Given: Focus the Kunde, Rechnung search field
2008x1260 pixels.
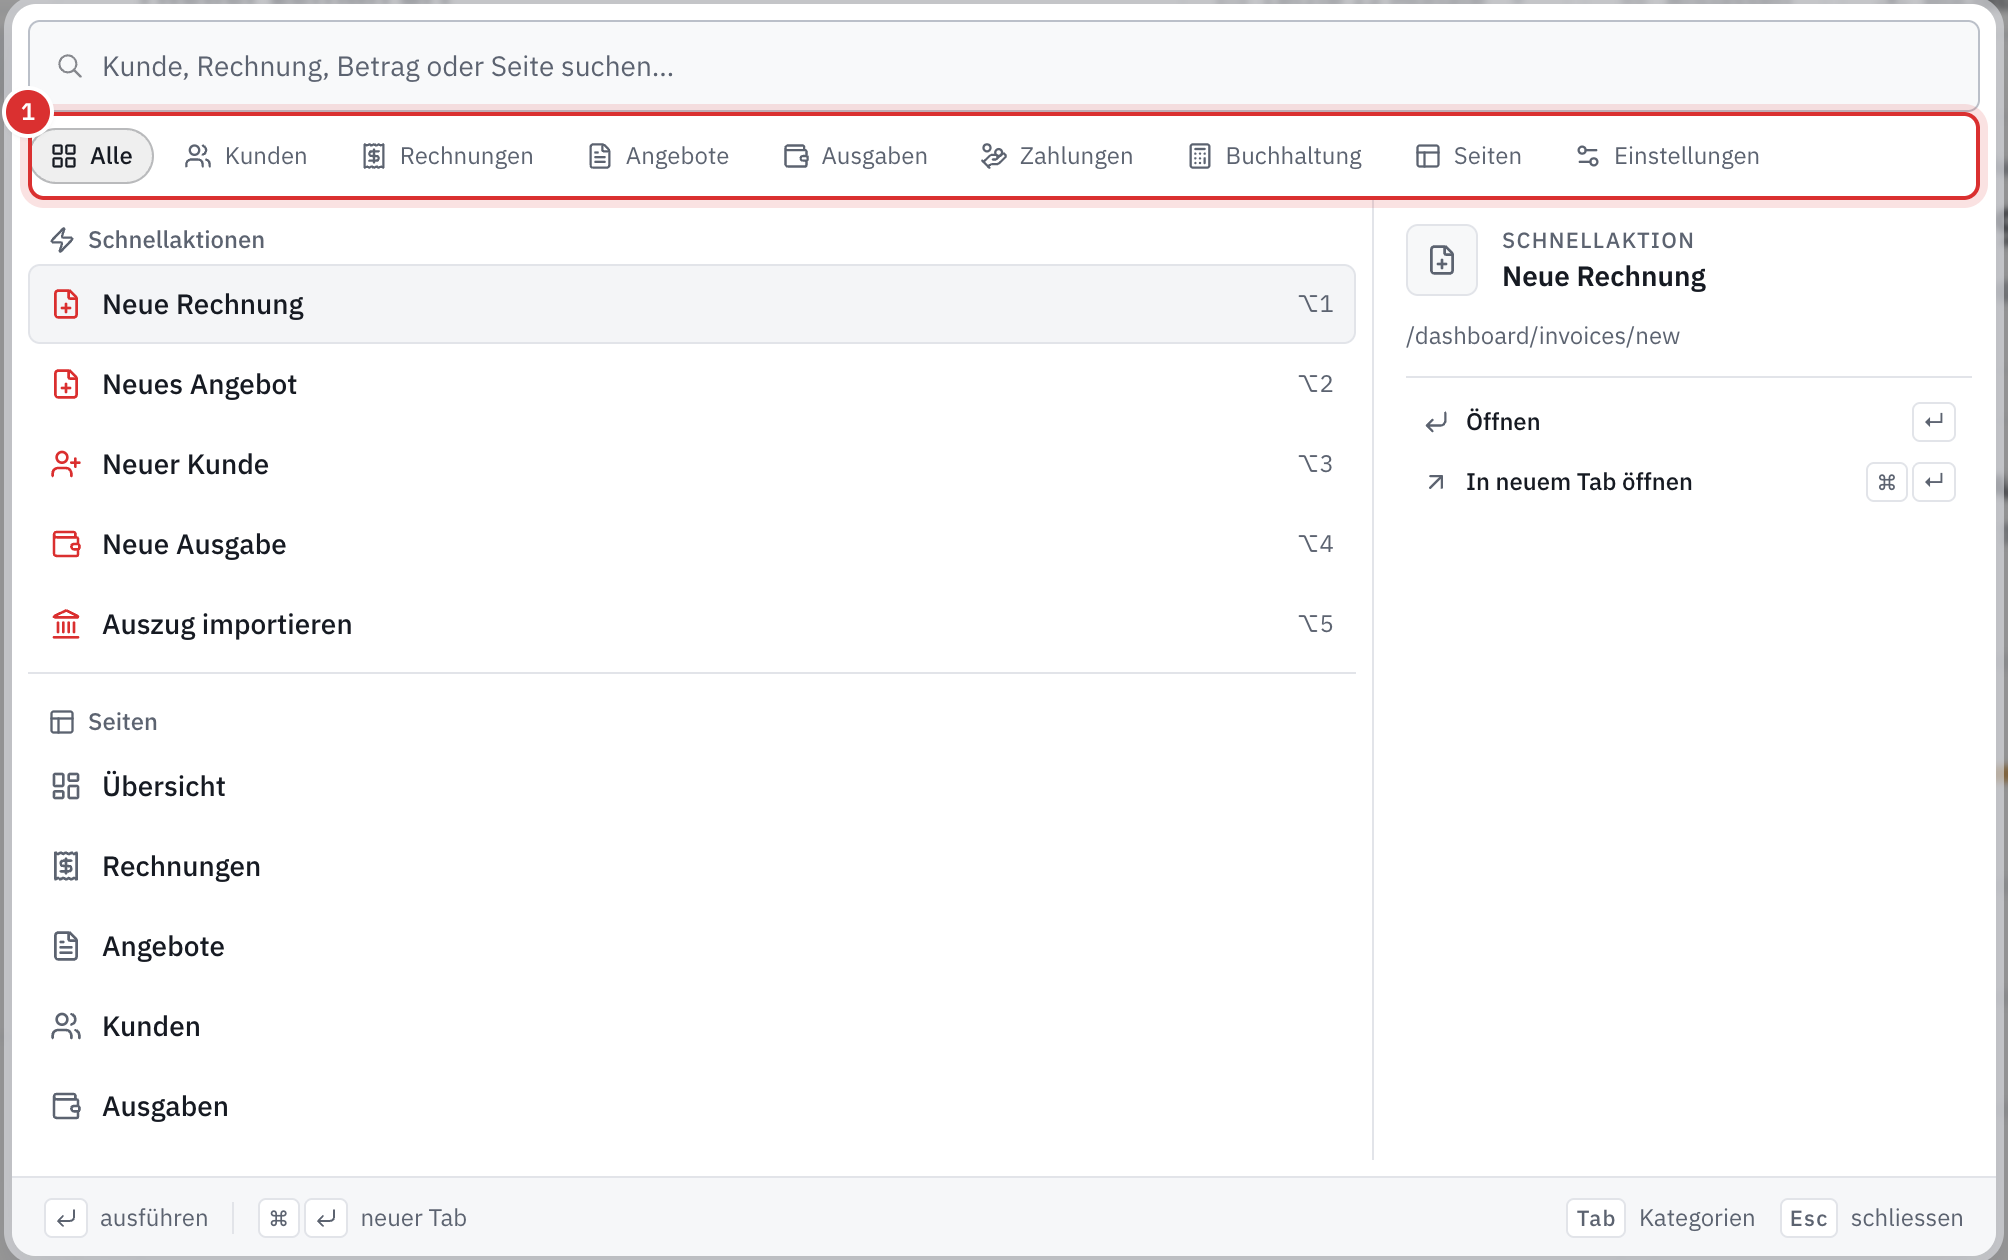Looking at the screenshot, I should [1003, 66].
